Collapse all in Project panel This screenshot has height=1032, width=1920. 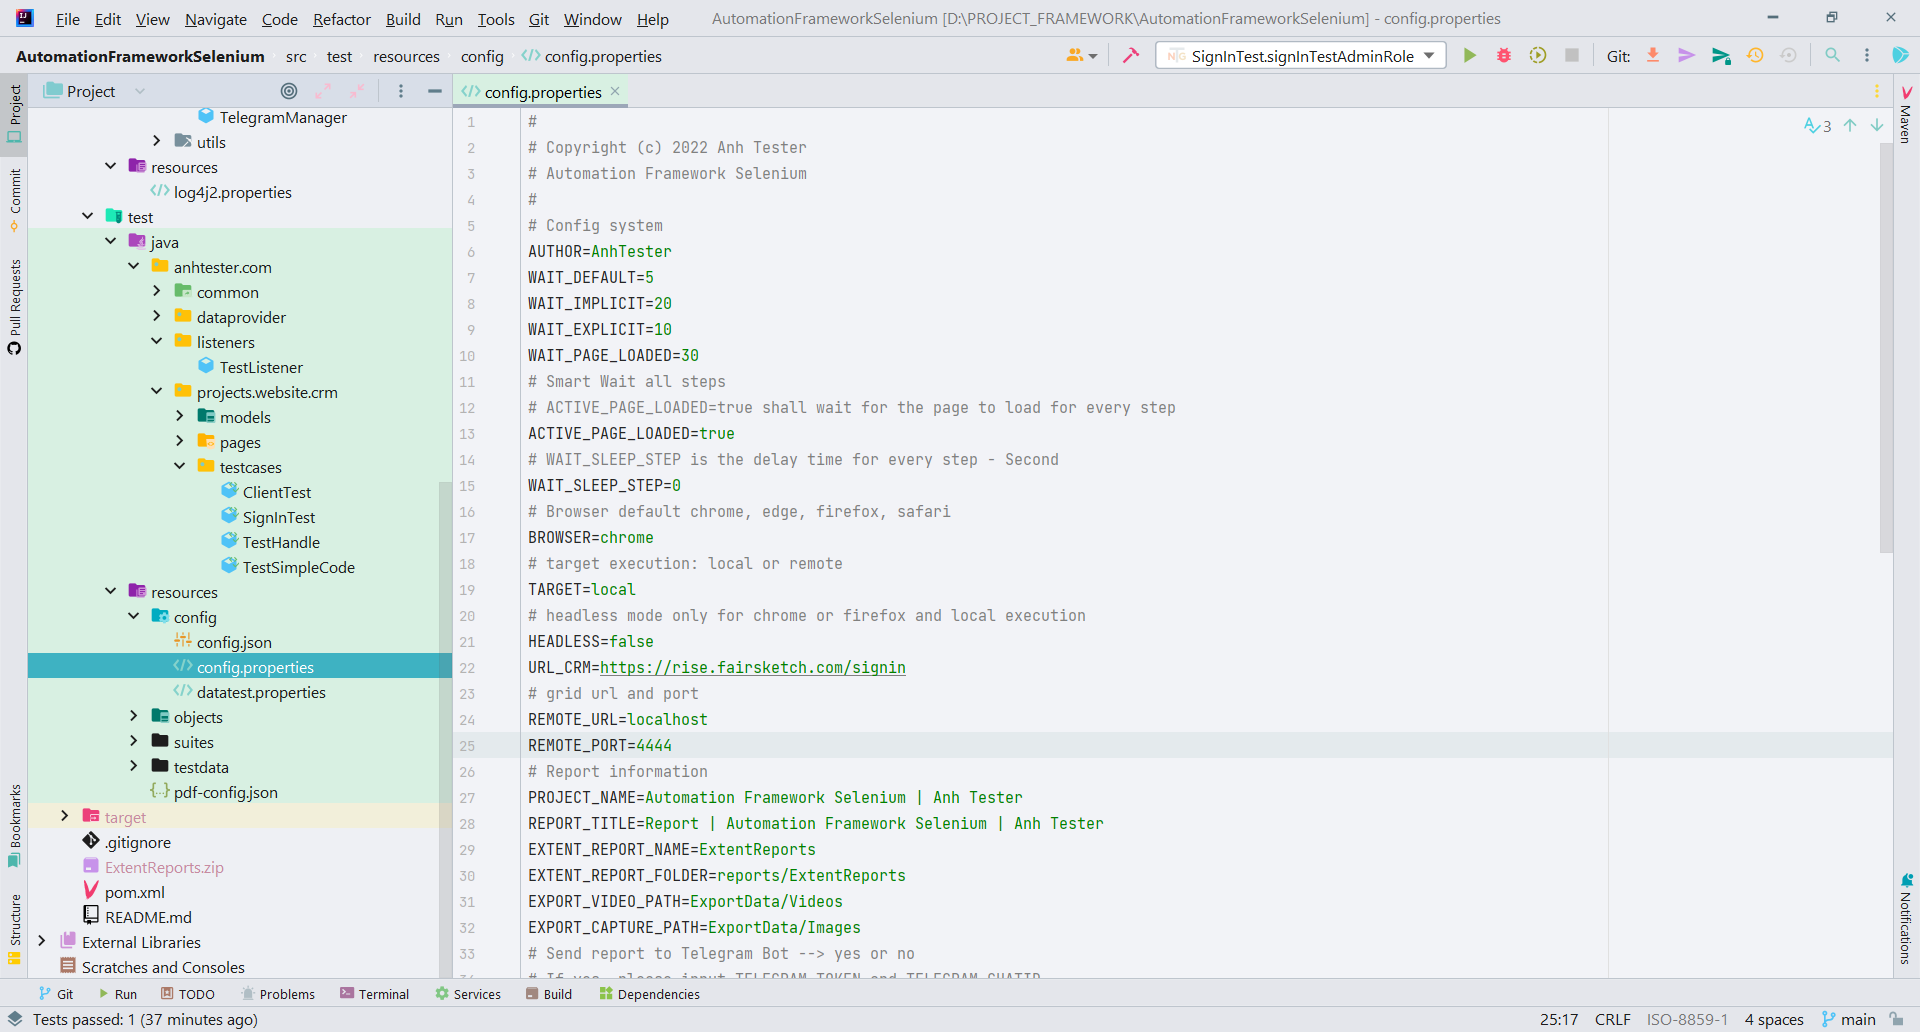click(x=357, y=91)
